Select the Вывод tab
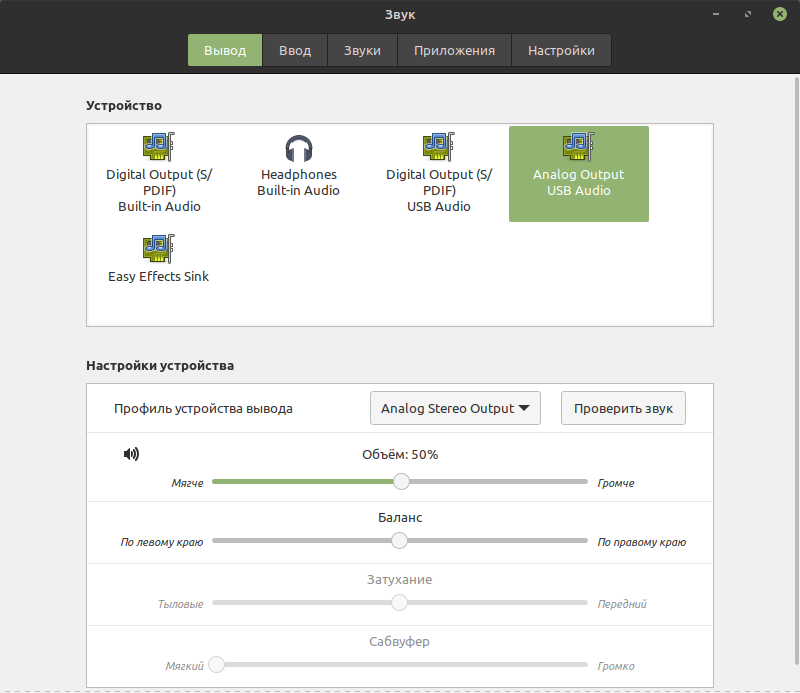This screenshot has height=693, width=800. point(225,51)
